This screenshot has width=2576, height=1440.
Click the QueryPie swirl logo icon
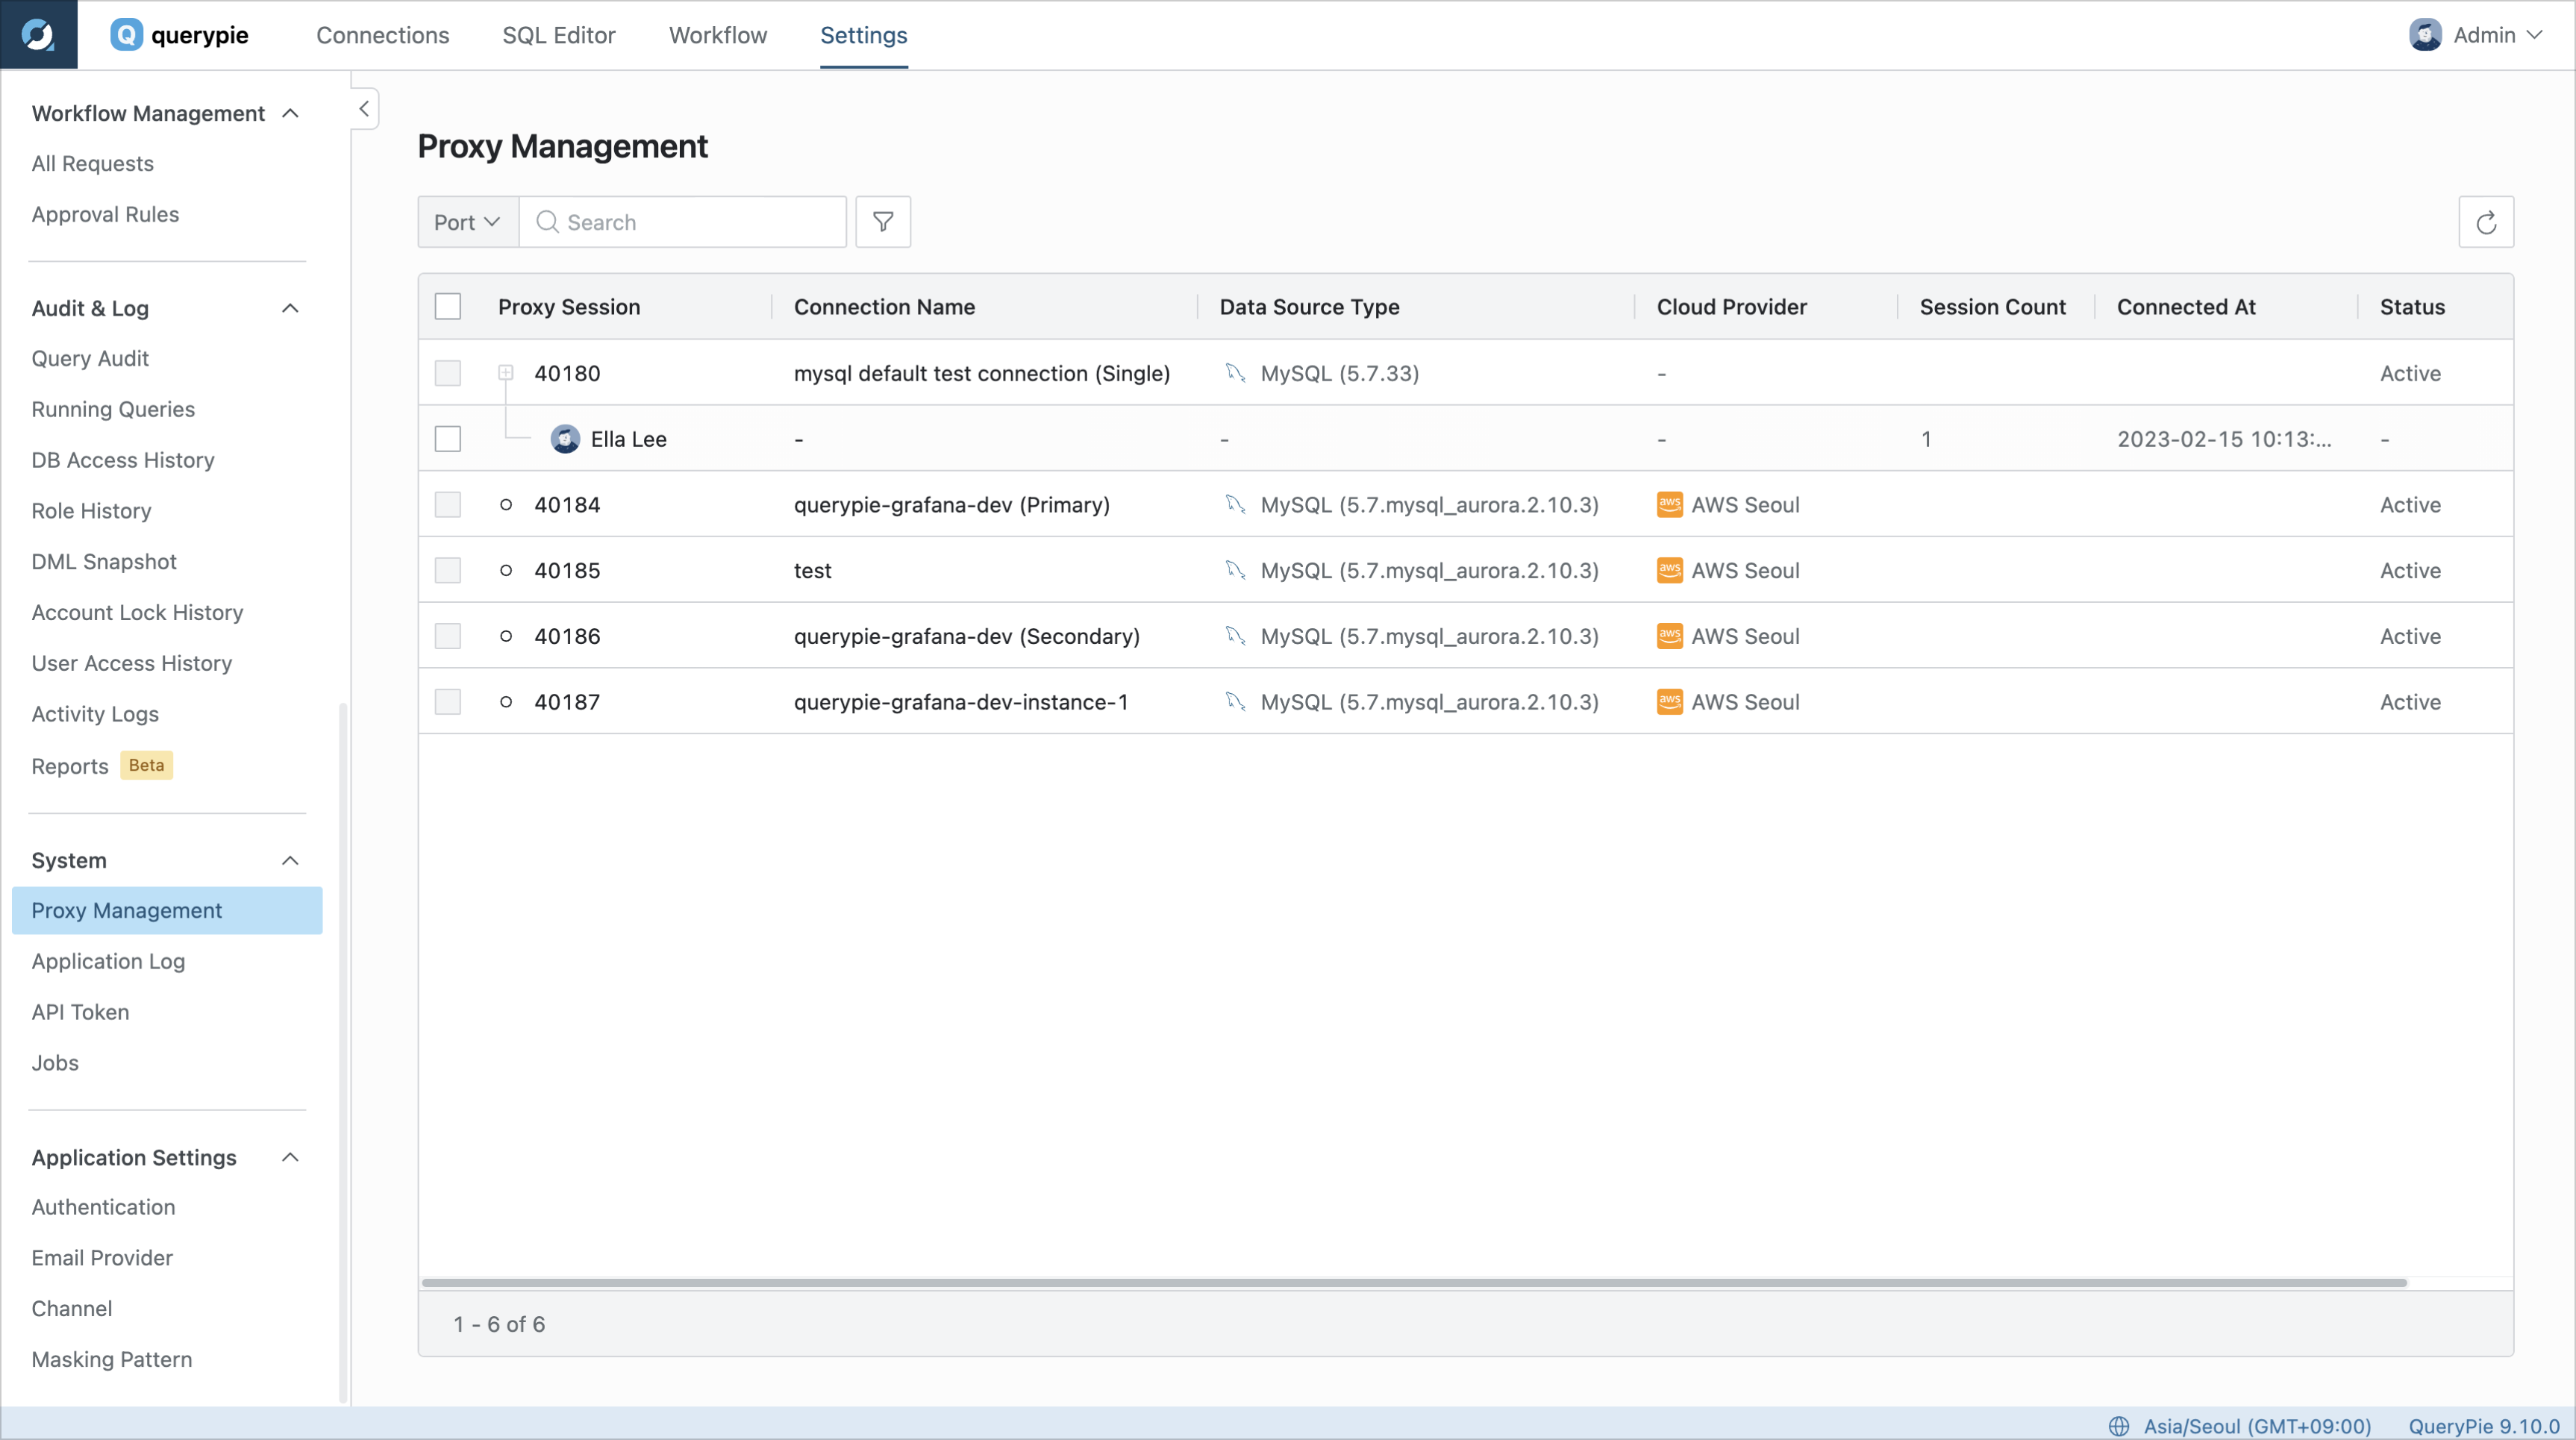[38, 35]
